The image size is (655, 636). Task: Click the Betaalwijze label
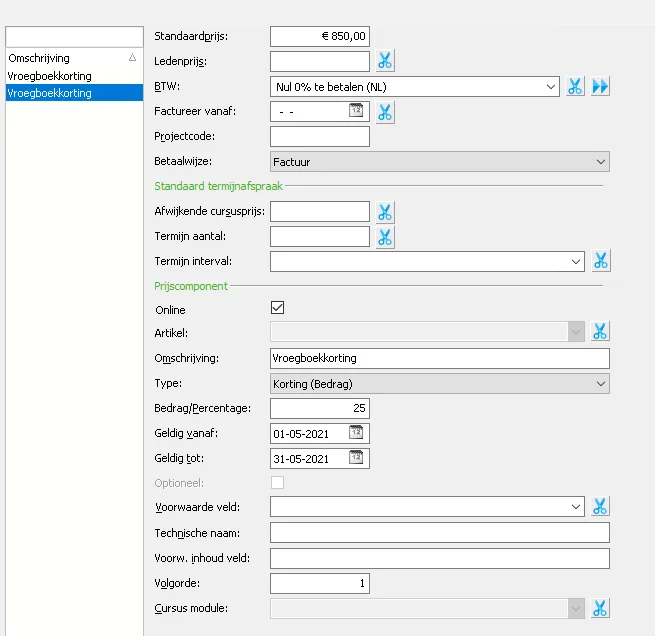click(183, 161)
